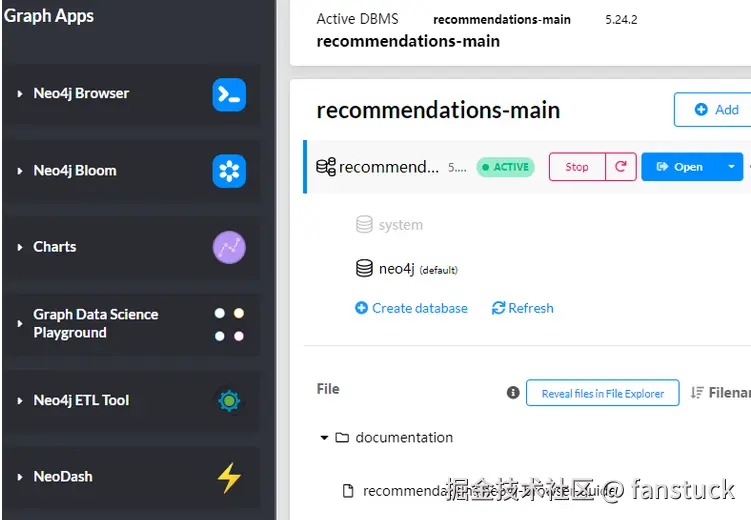
Task: Stop the recommendations-main DBMS
Action: click(577, 167)
